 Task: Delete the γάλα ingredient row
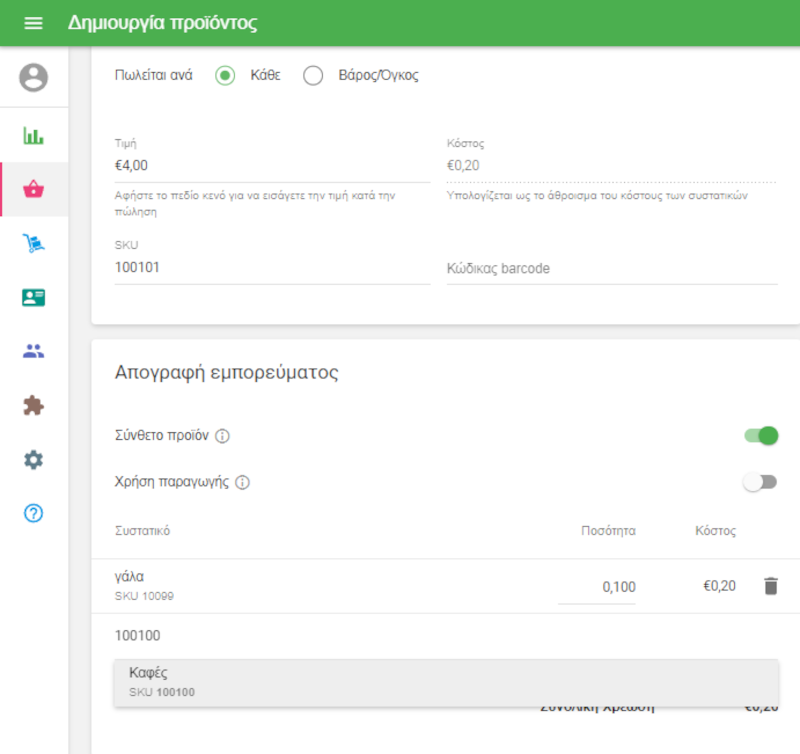770,586
